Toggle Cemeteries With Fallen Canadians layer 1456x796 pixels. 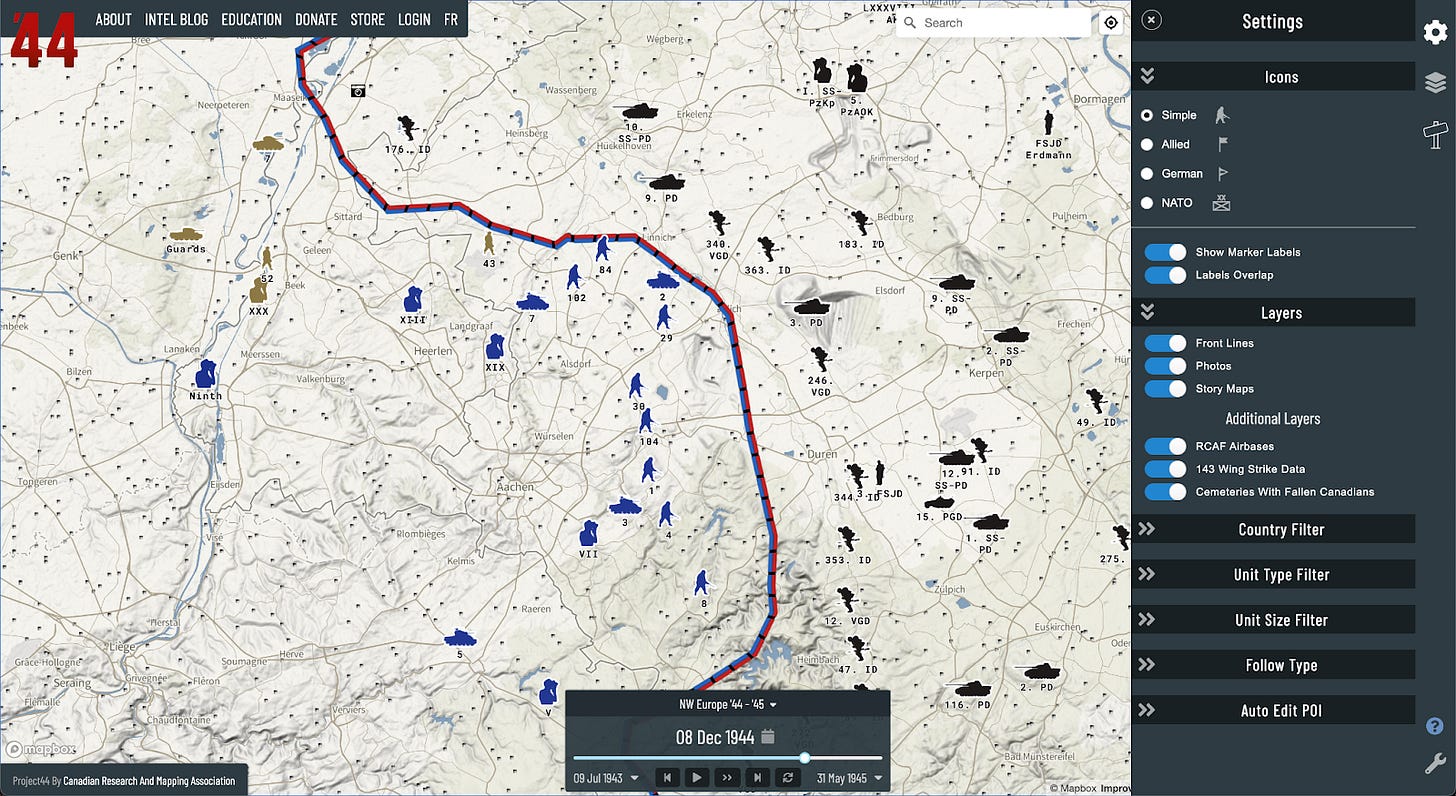(x=1165, y=492)
